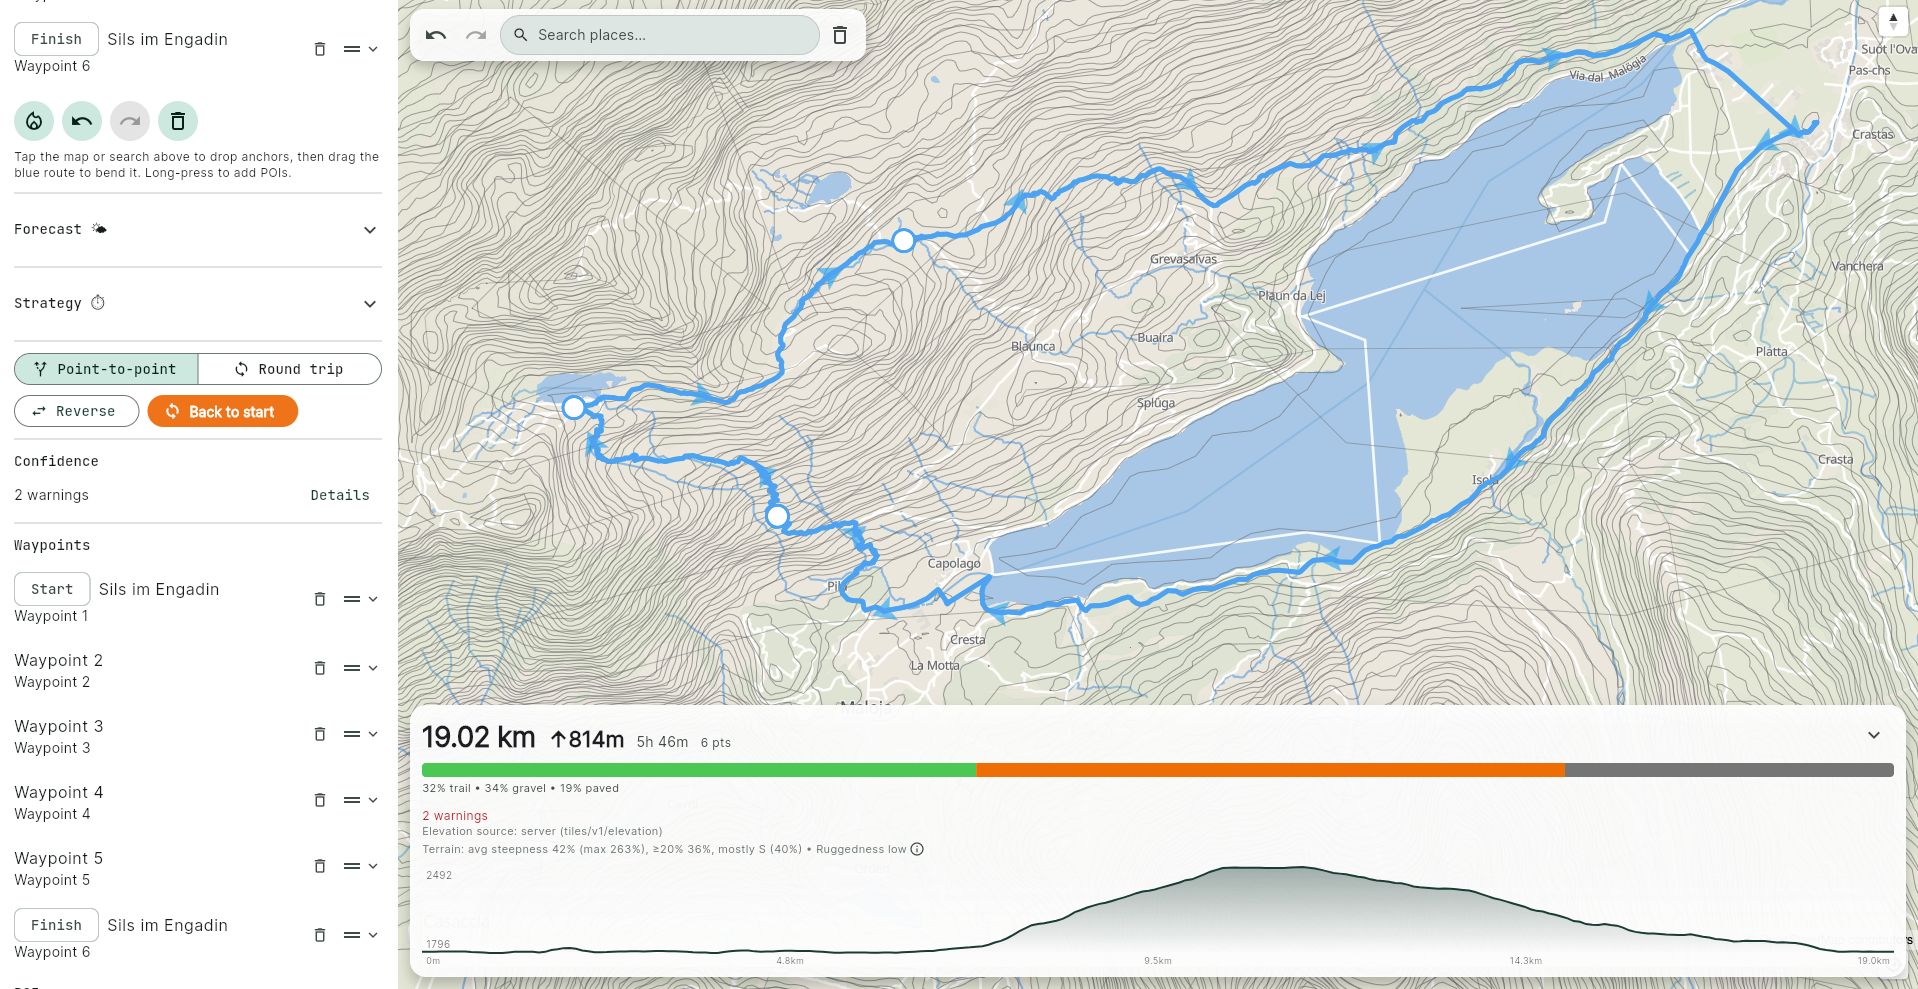Switch routing mode to Round trip

click(289, 368)
